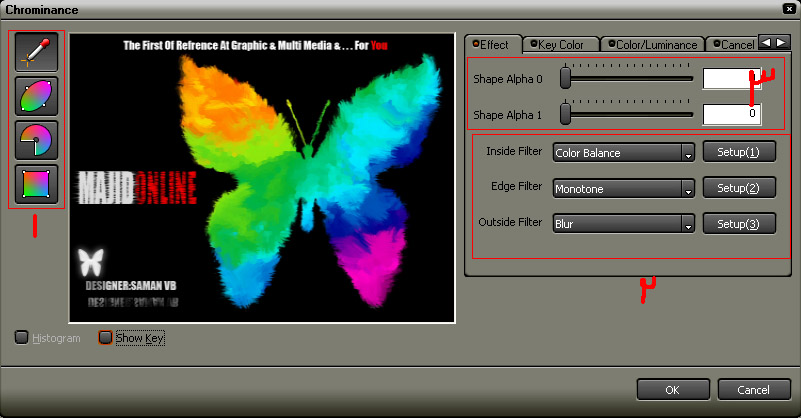Click the Setup(2) button
The image size is (801, 418).
pos(739,188)
